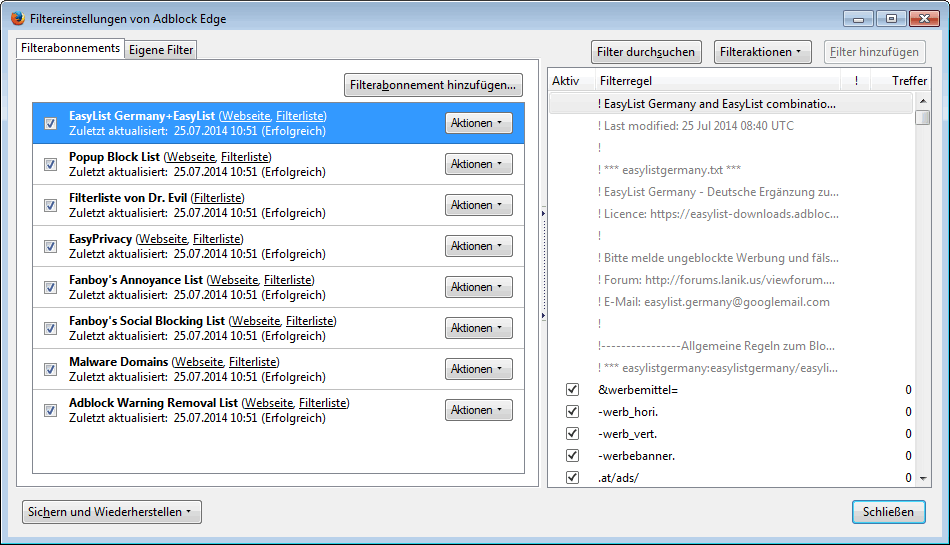The image size is (950, 545).
Task: Expand Aktionen for Filterliste von Dr. Evil
Action: pyautogui.click(x=479, y=205)
